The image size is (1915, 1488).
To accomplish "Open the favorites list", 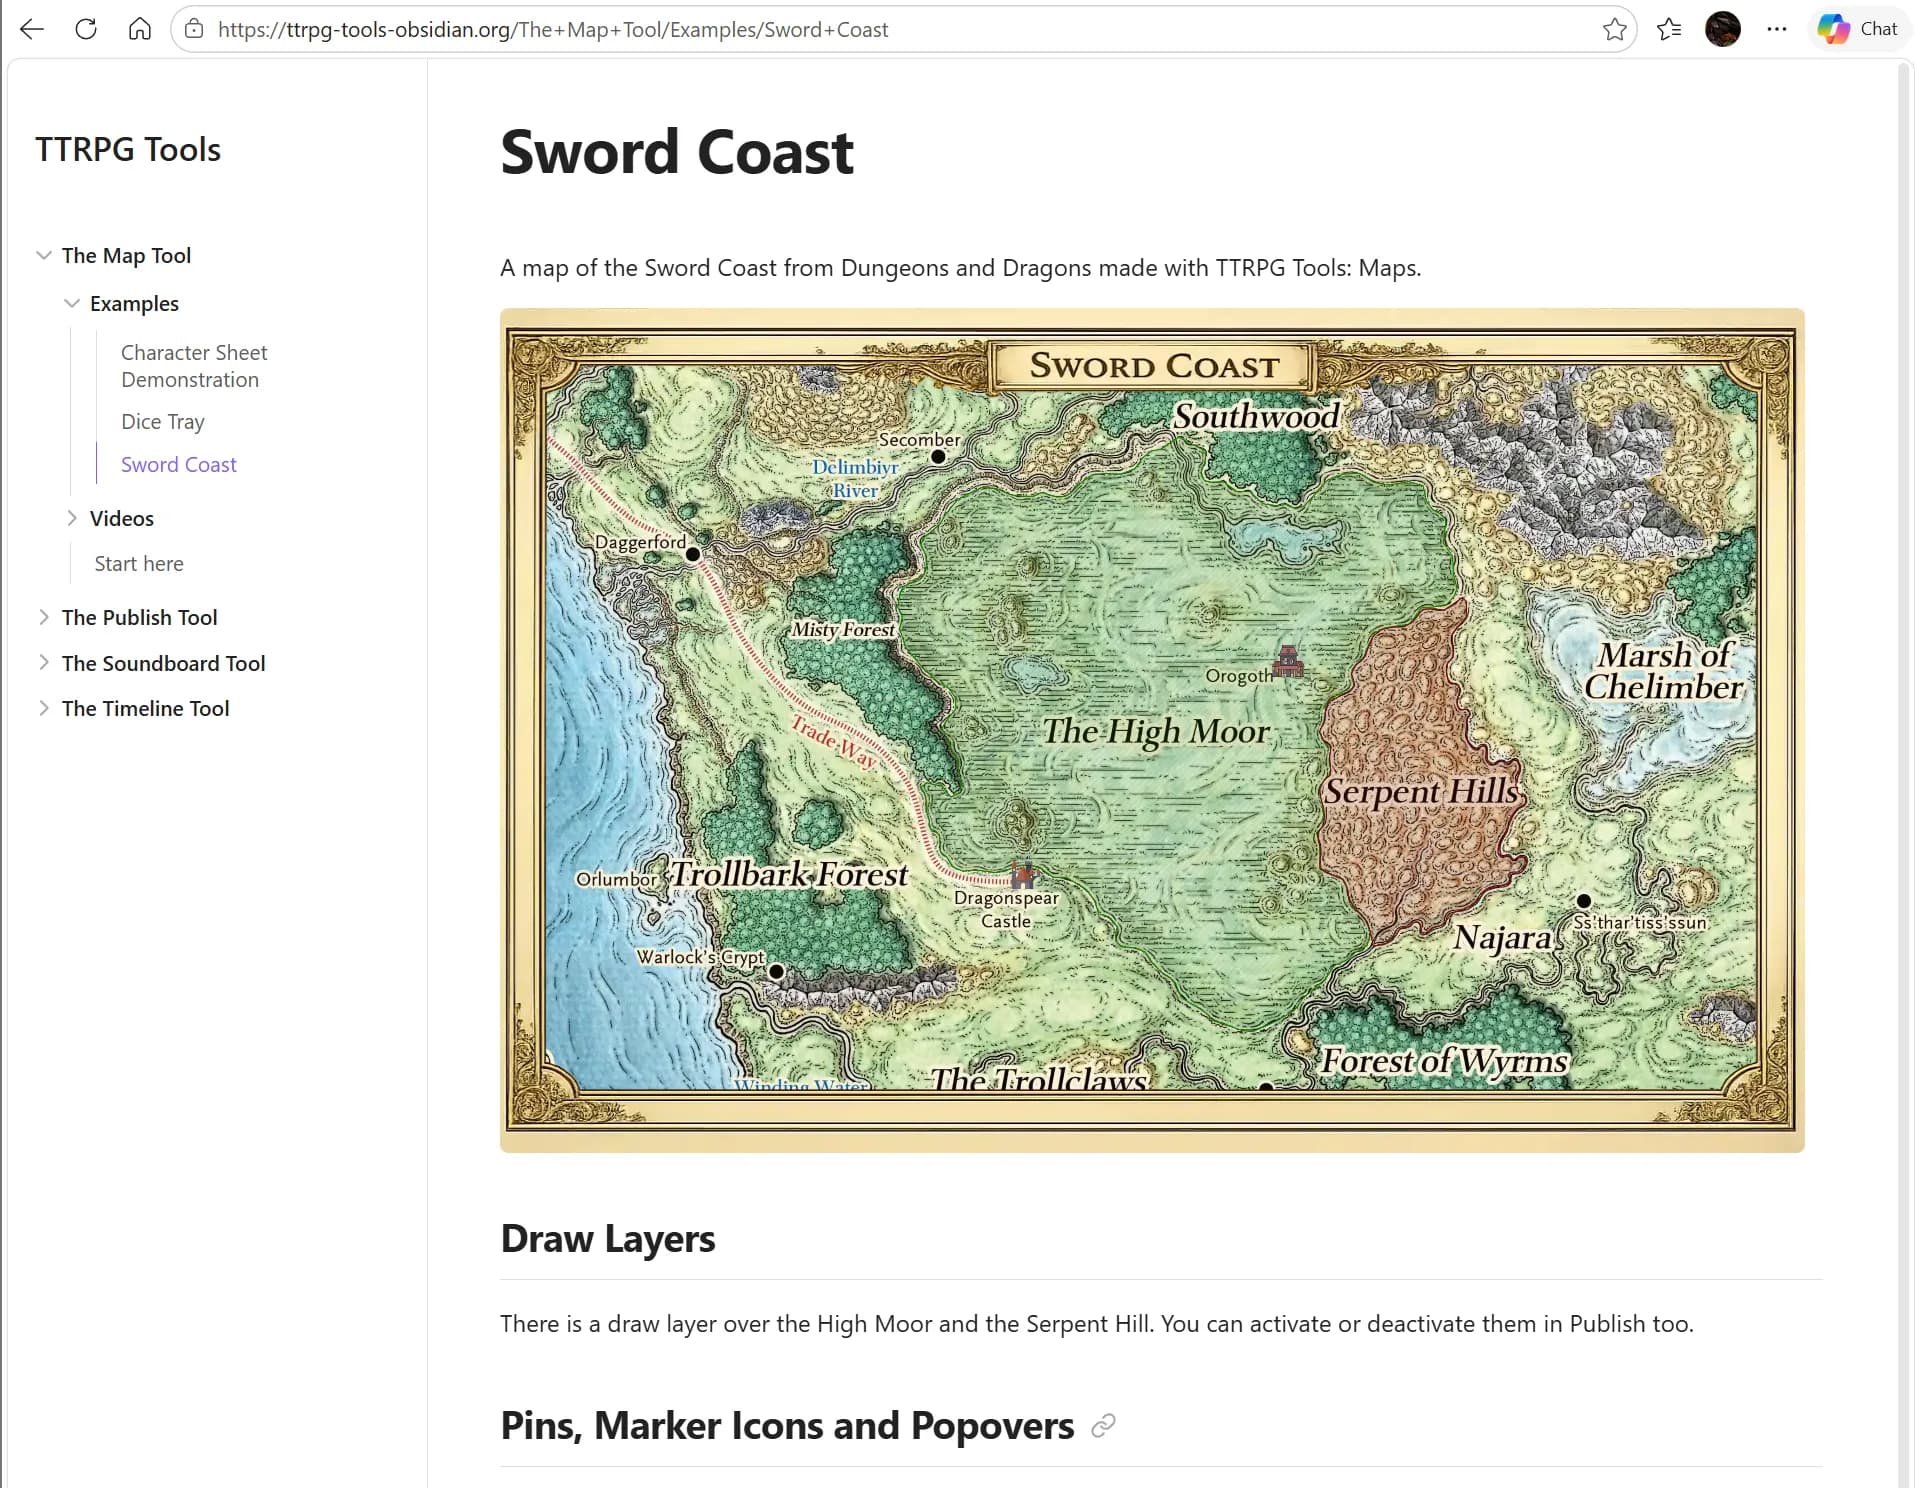I will tap(1669, 29).
